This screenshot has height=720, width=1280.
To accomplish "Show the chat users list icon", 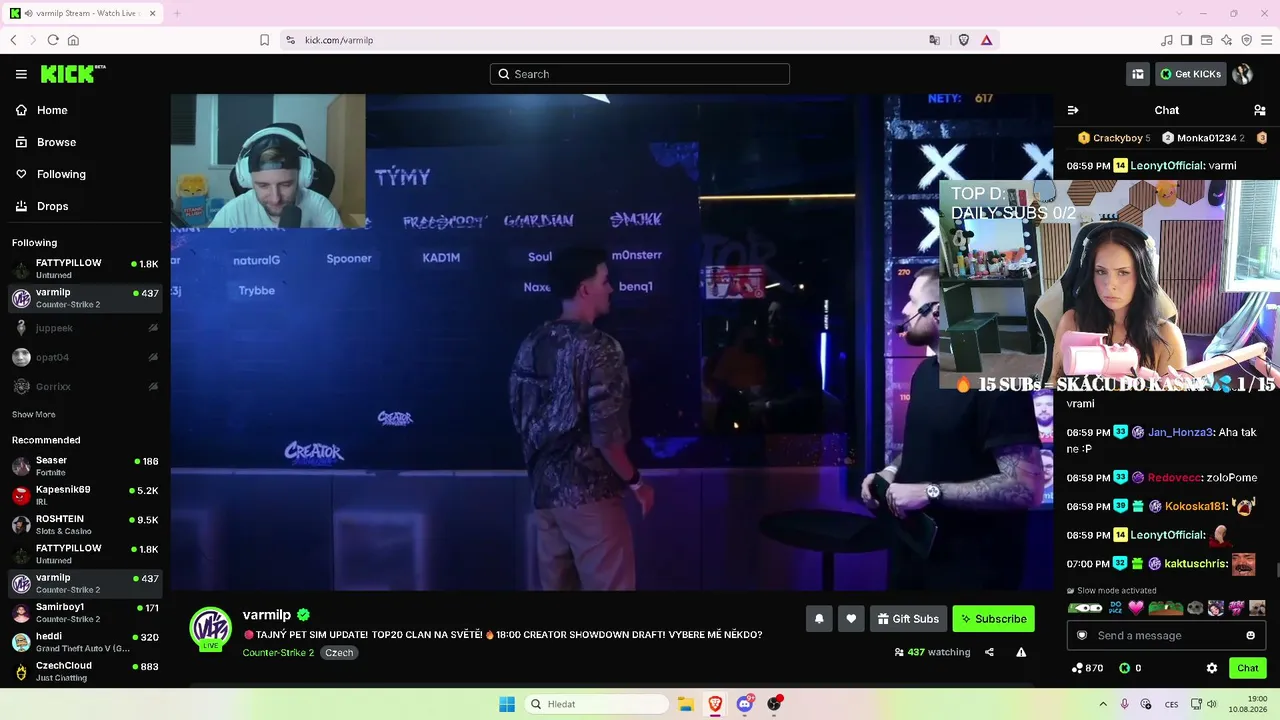I will coord(1259,110).
